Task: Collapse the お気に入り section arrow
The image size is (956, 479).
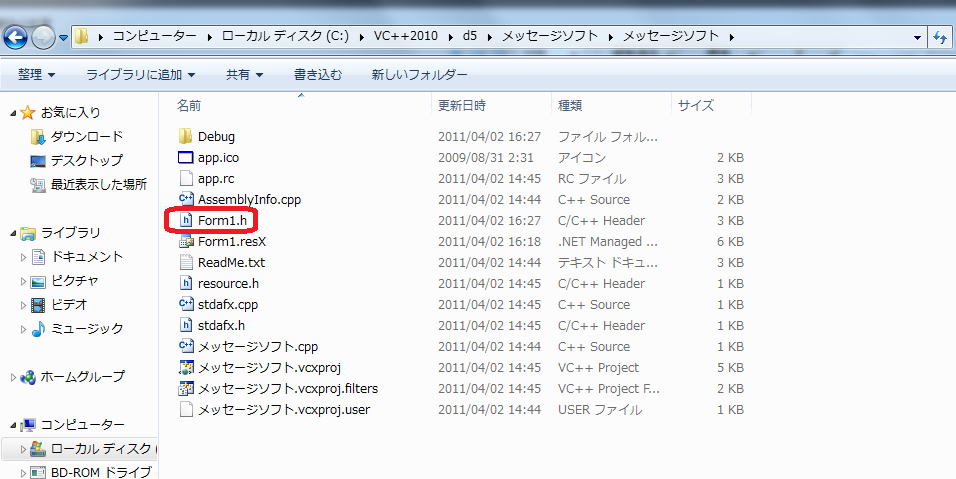Action: coord(13,113)
